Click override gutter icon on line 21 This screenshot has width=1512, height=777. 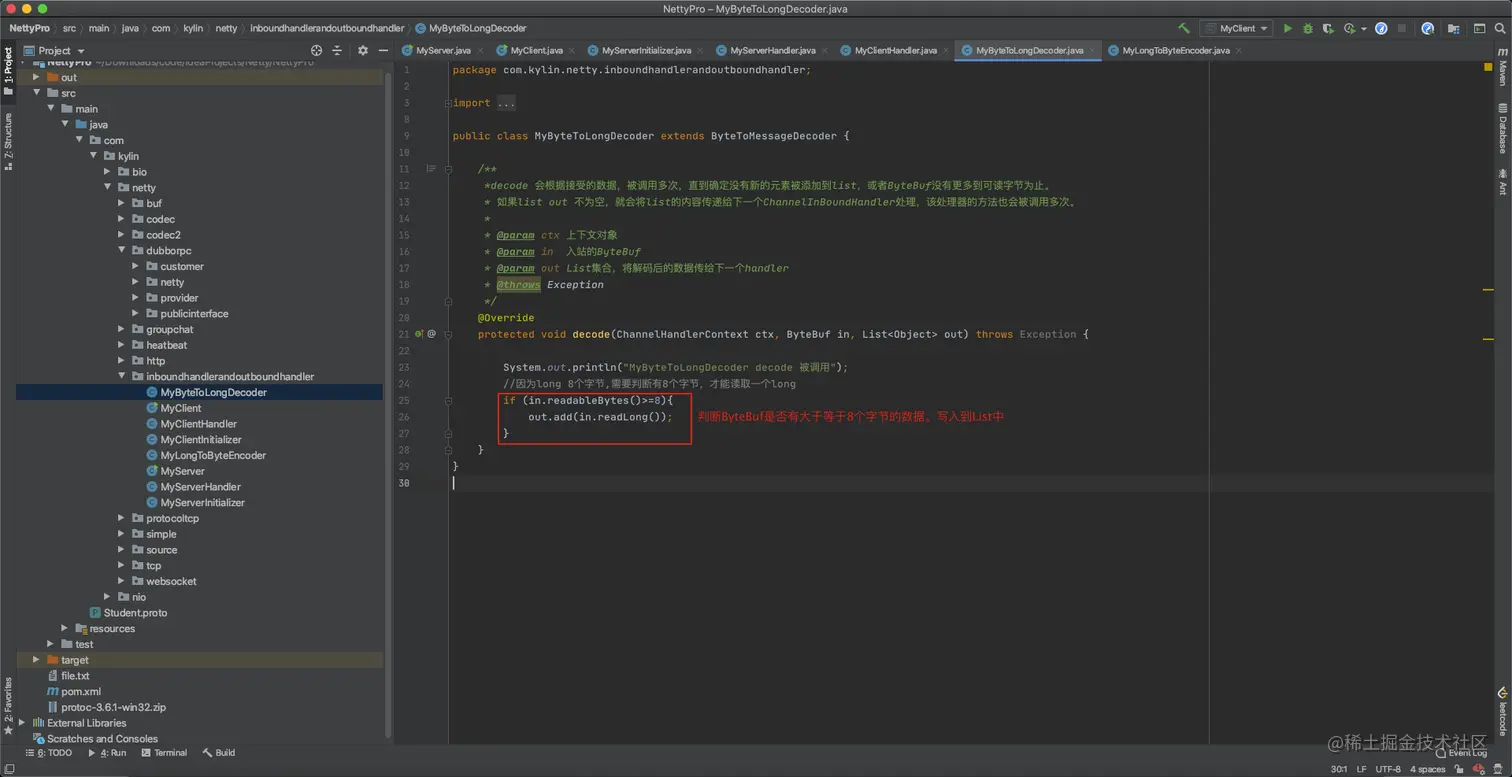(x=420, y=334)
